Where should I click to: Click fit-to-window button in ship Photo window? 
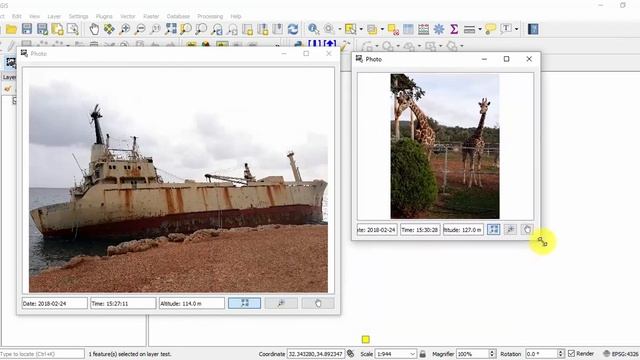pos(244,303)
